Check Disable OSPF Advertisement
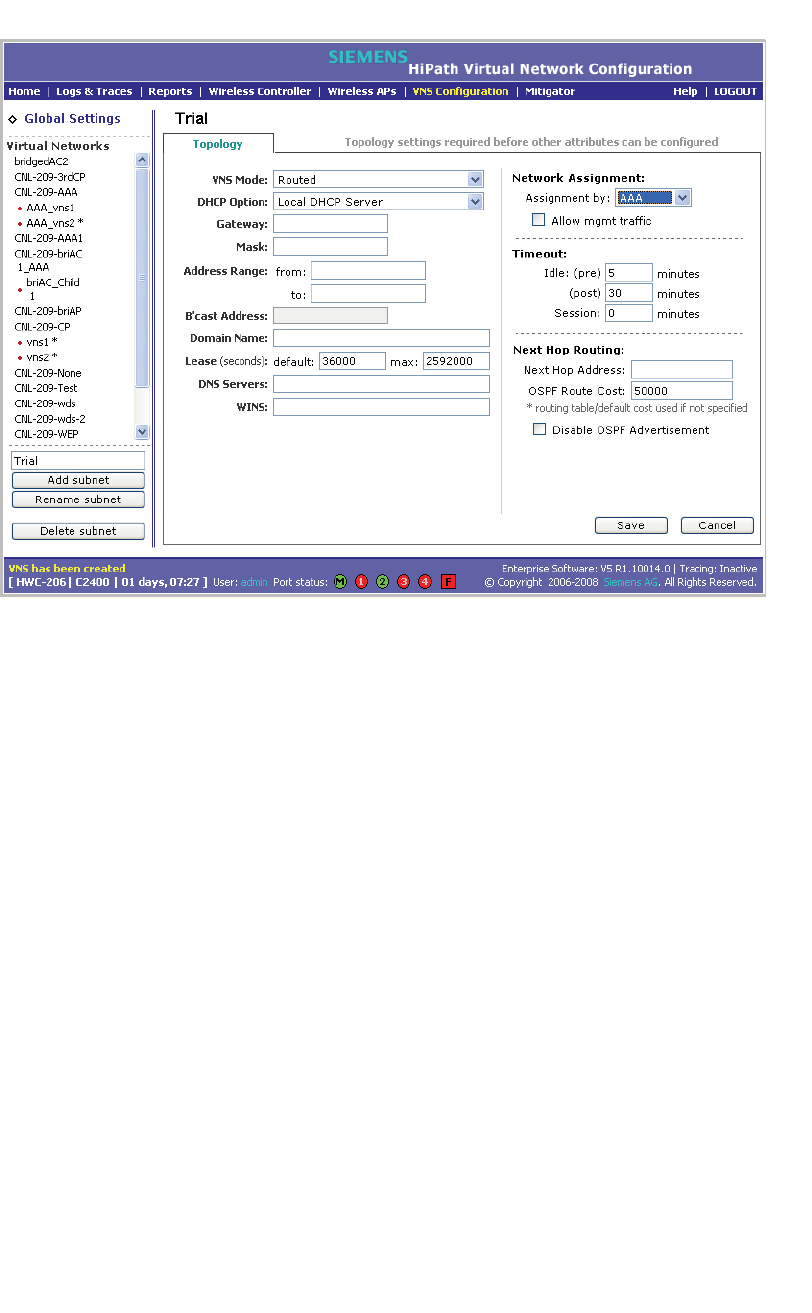 click(x=539, y=430)
